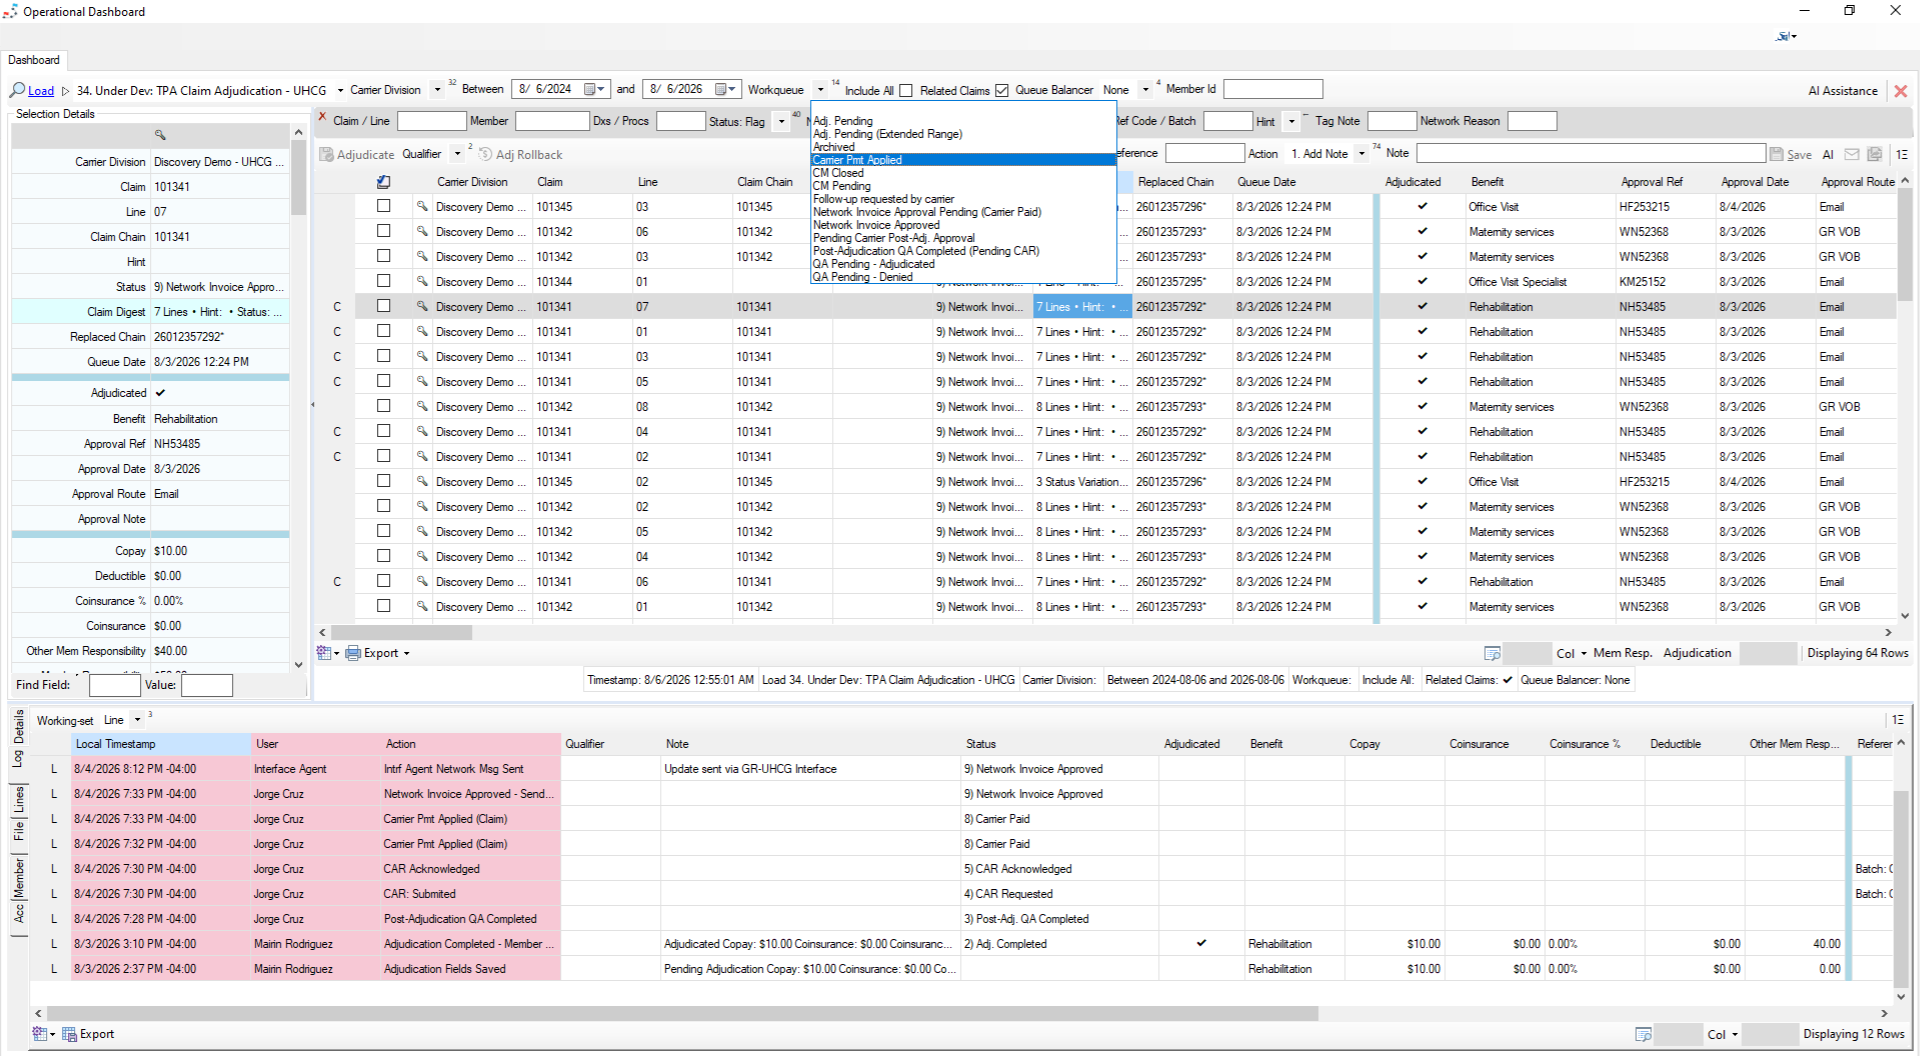Click Selection Details vertical scrollbar thumb
The image size is (1920, 1056).
[x=298, y=177]
